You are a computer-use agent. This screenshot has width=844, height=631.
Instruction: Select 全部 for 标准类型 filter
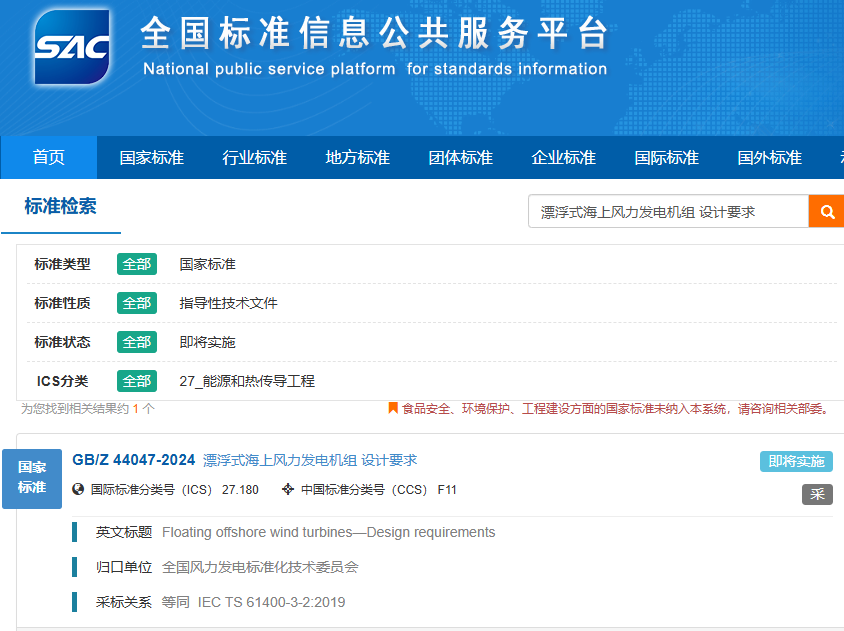coord(137,264)
